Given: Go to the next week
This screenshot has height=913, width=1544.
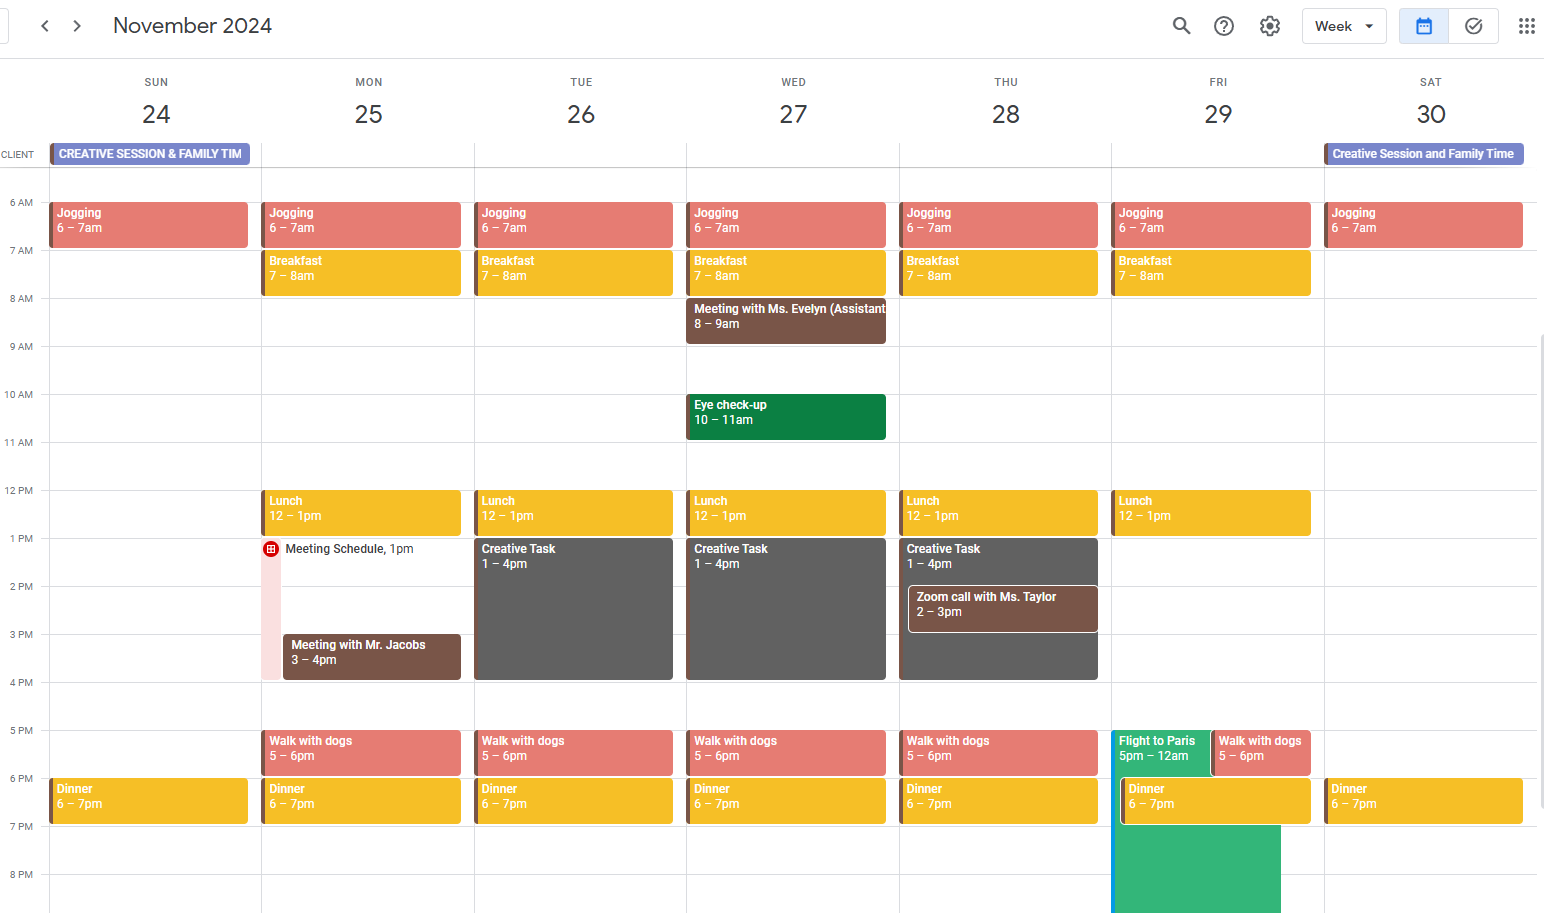Looking at the screenshot, I should [x=77, y=26].
